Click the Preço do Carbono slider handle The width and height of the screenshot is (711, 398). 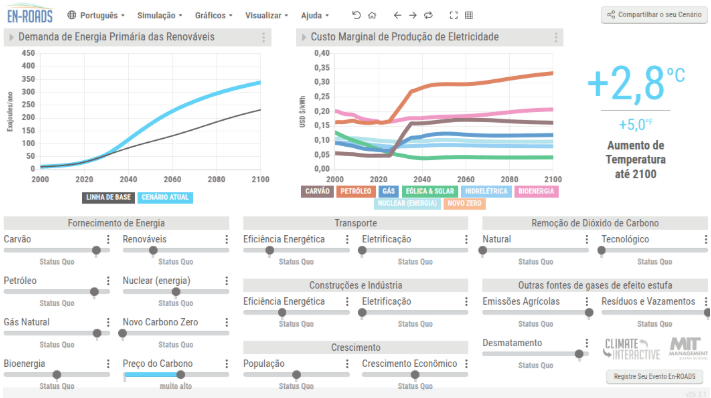(x=180, y=374)
